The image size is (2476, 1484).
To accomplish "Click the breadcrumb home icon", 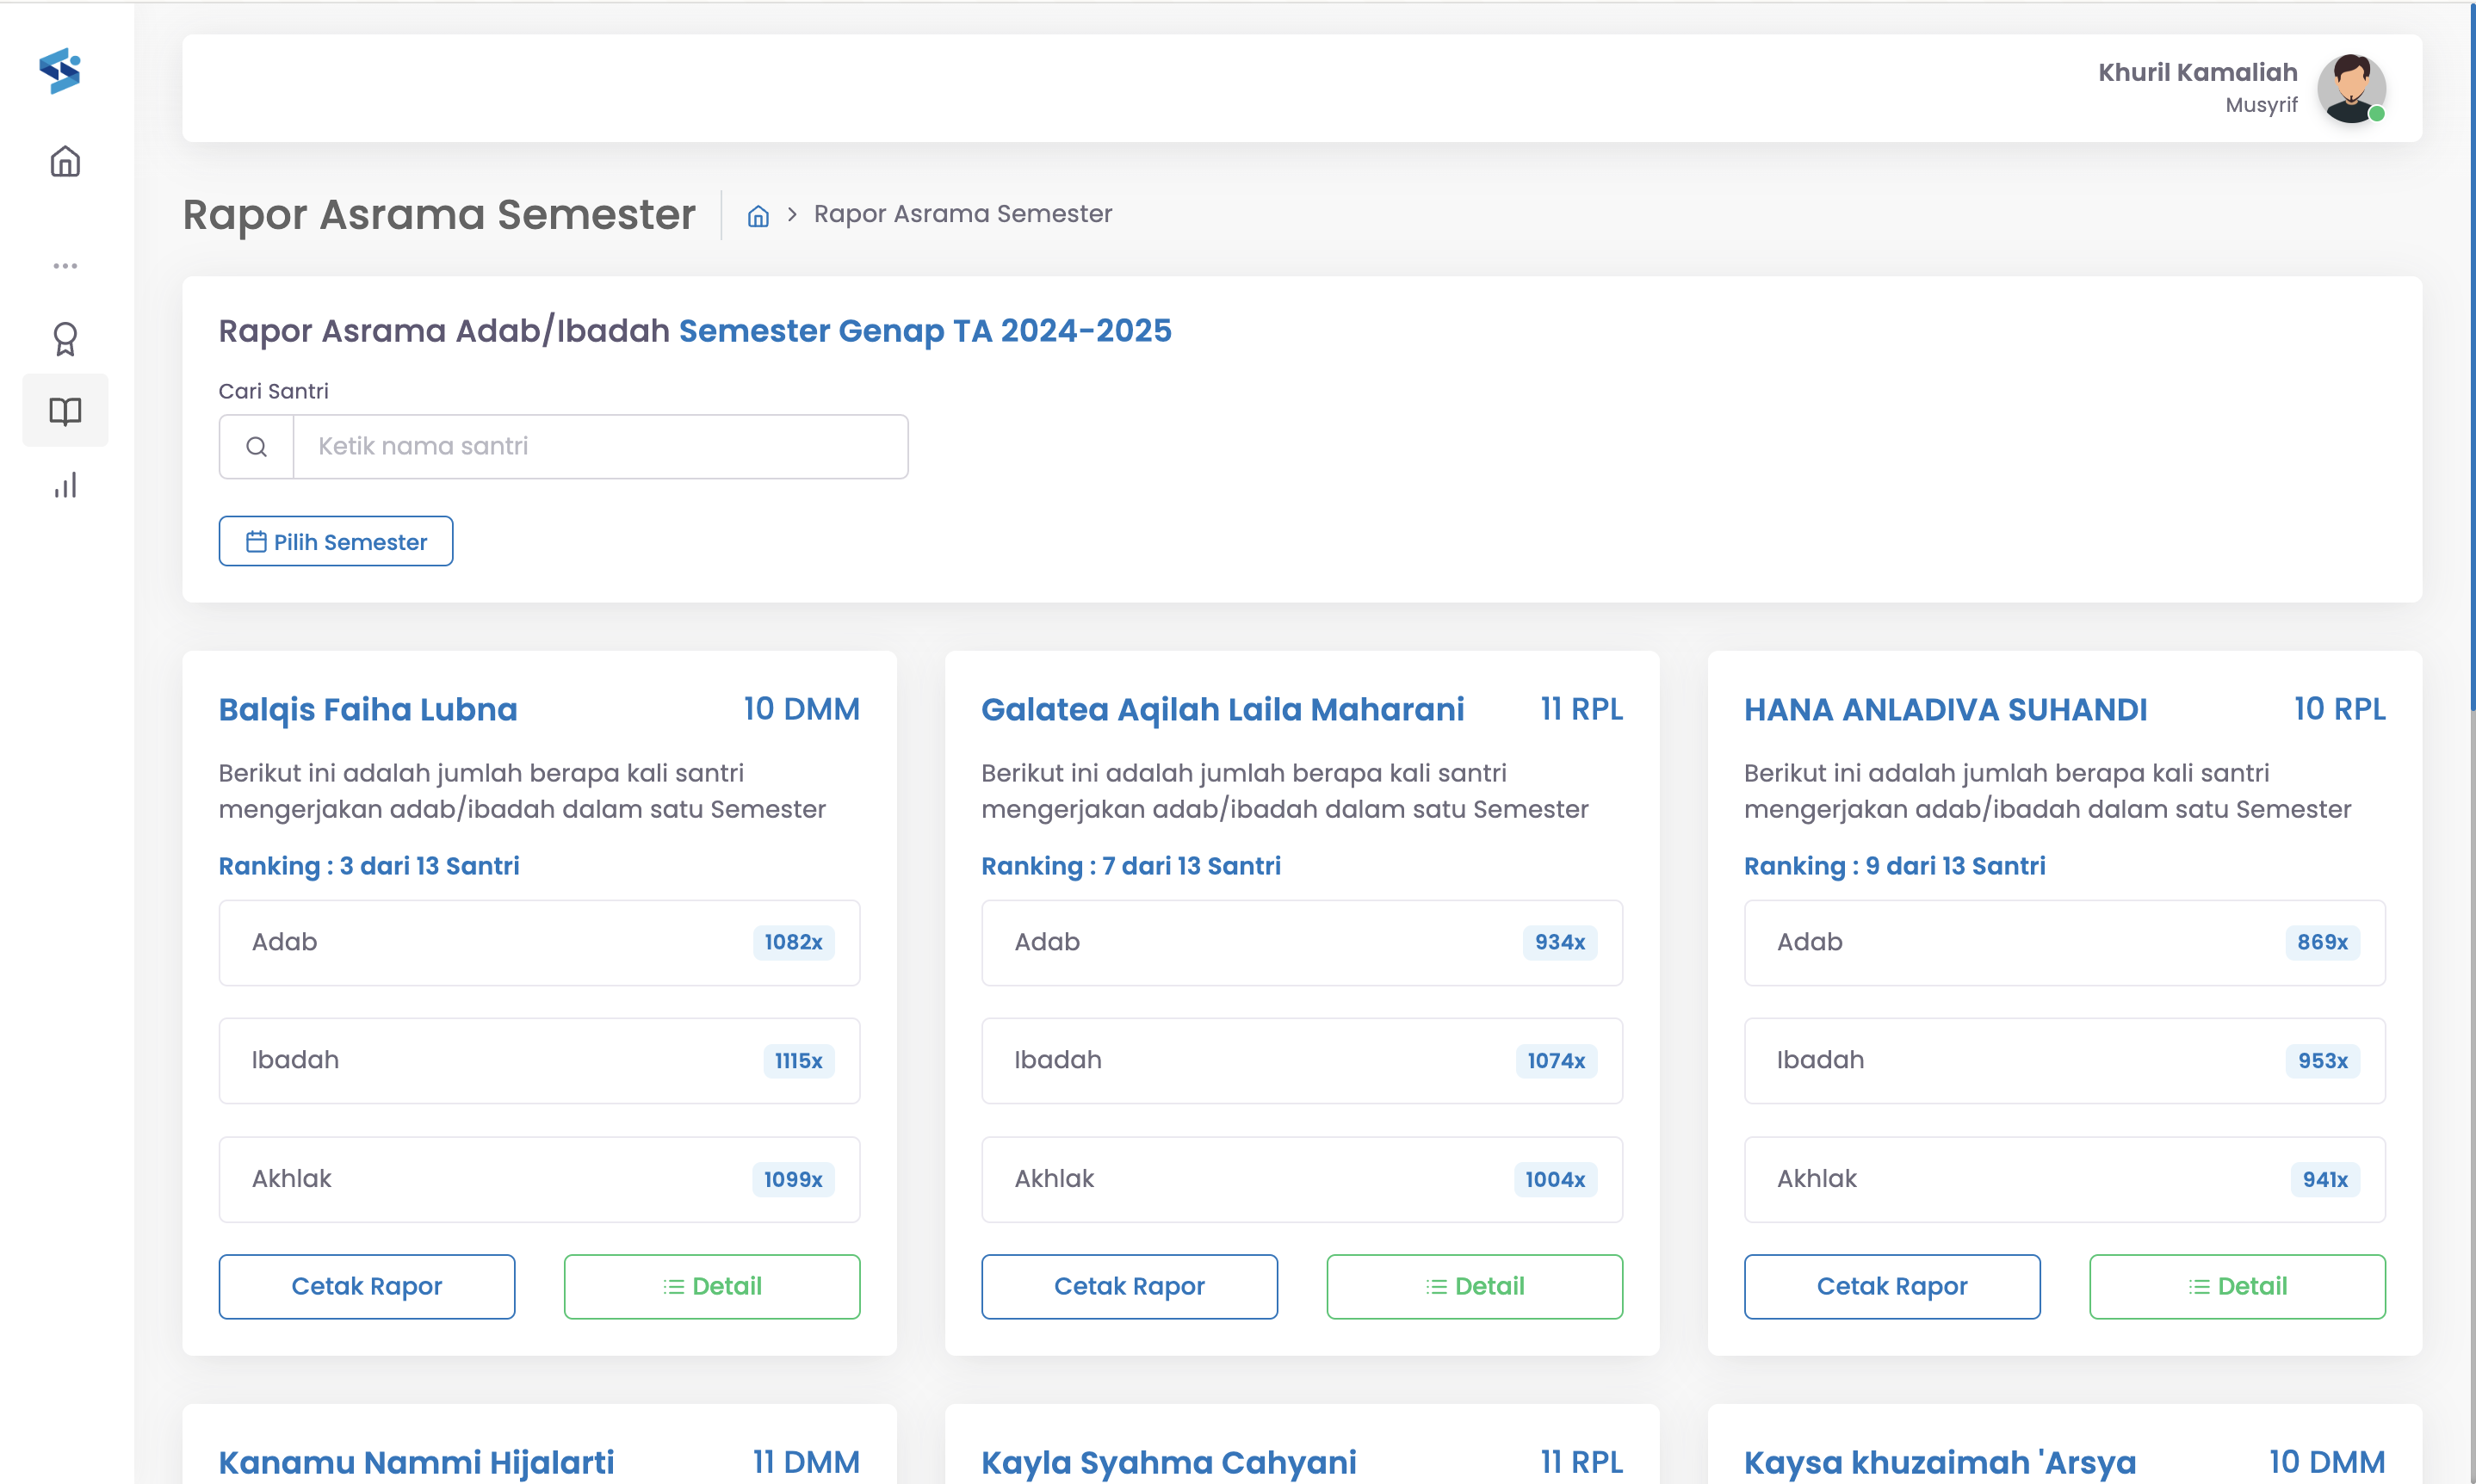I will pyautogui.click(x=757, y=215).
